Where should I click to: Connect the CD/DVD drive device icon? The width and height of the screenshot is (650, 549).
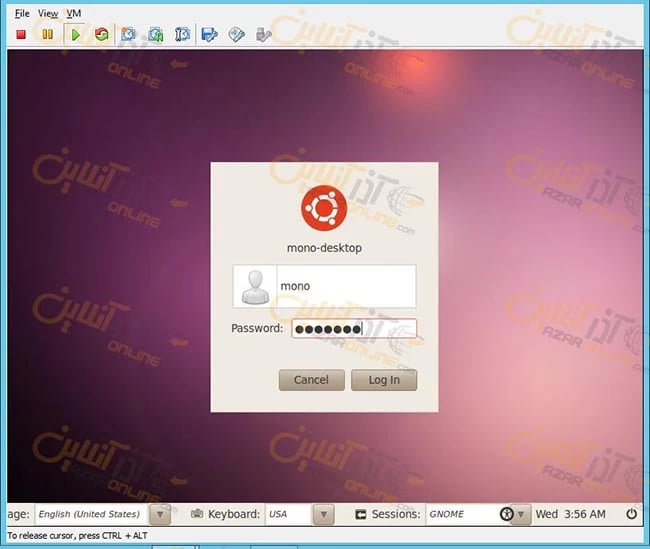[237, 34]
